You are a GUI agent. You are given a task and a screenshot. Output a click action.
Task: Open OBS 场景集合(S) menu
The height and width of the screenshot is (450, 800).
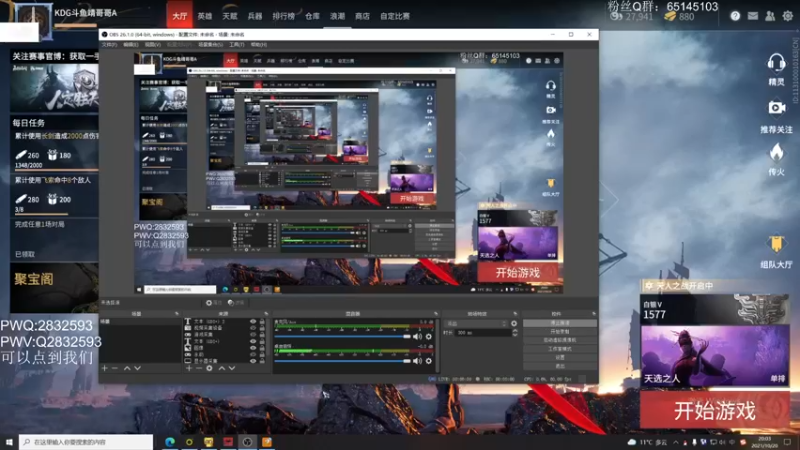click(210, 45)
